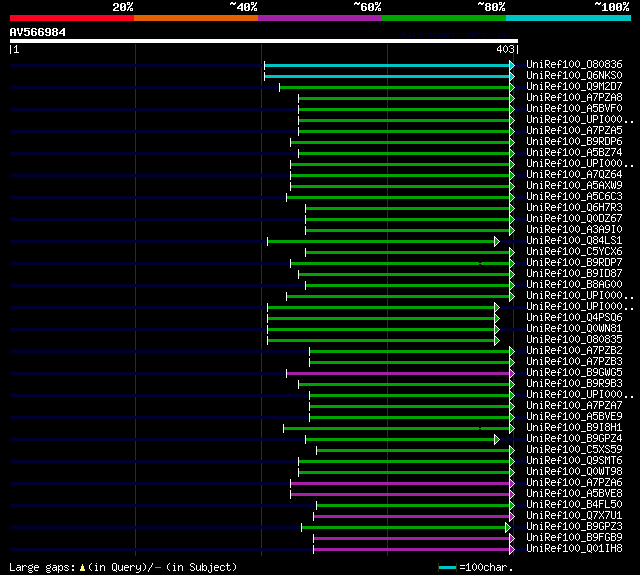
Task: Click the UniRef100_A5BVF0 label
Action: pos(574,109)
